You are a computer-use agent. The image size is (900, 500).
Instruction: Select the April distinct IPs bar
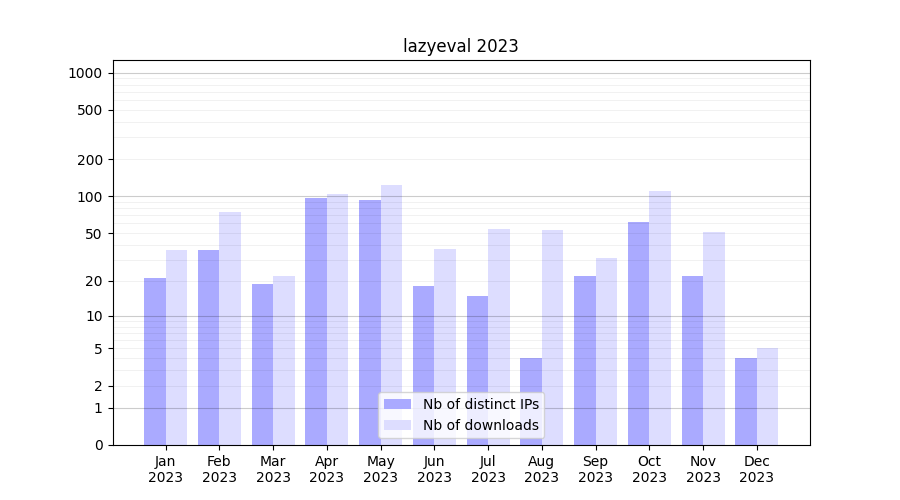coord(316,321)
